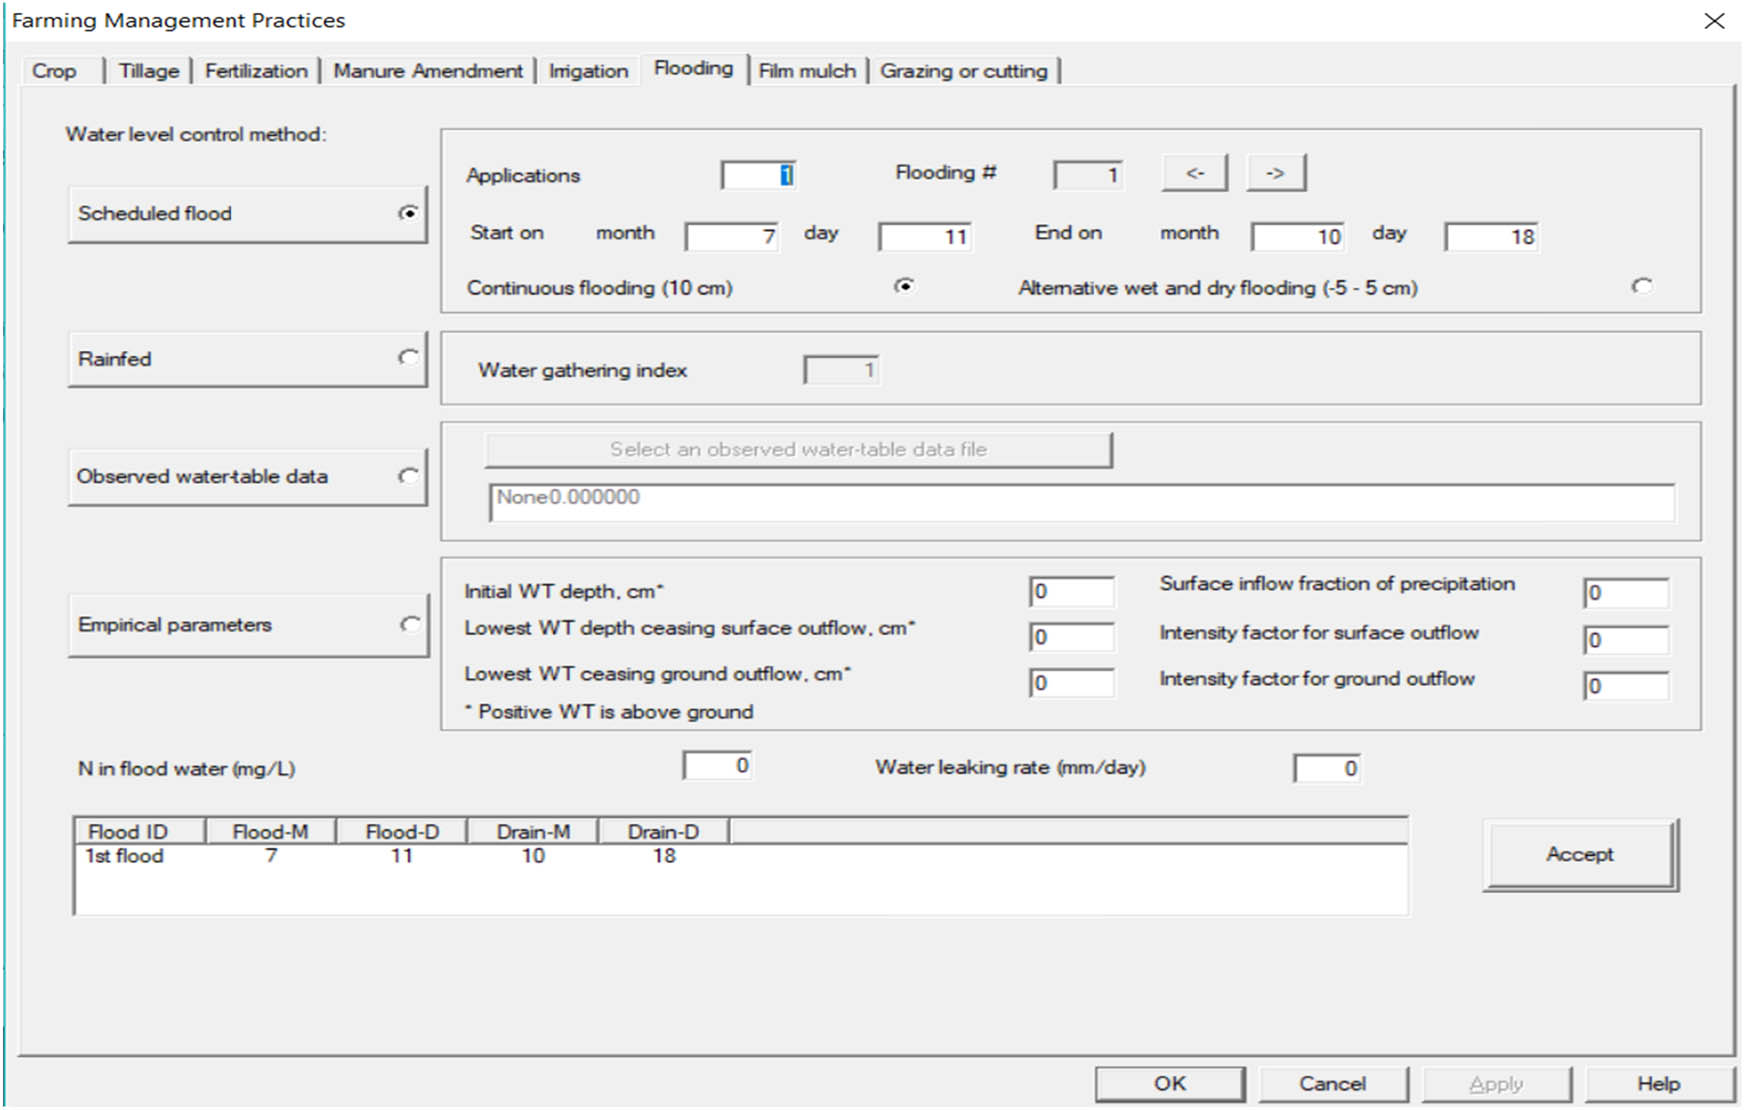
Task: Select the Scheduled flood radio button
Action: [408, 213]
